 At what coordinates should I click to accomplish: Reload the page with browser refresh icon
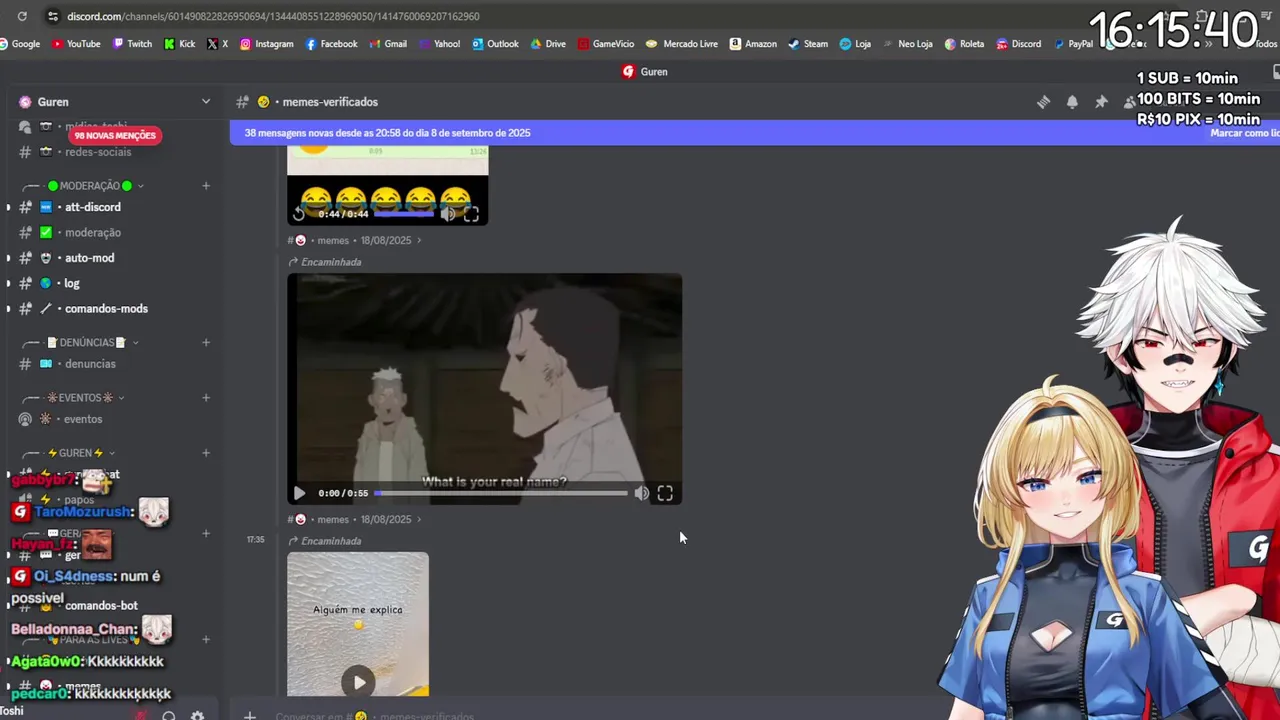22,16
